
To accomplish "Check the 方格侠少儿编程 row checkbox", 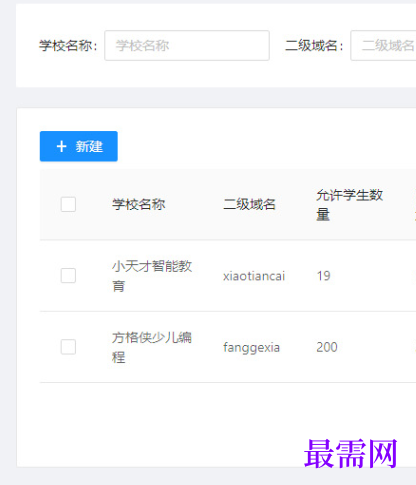I will point(68,347).
